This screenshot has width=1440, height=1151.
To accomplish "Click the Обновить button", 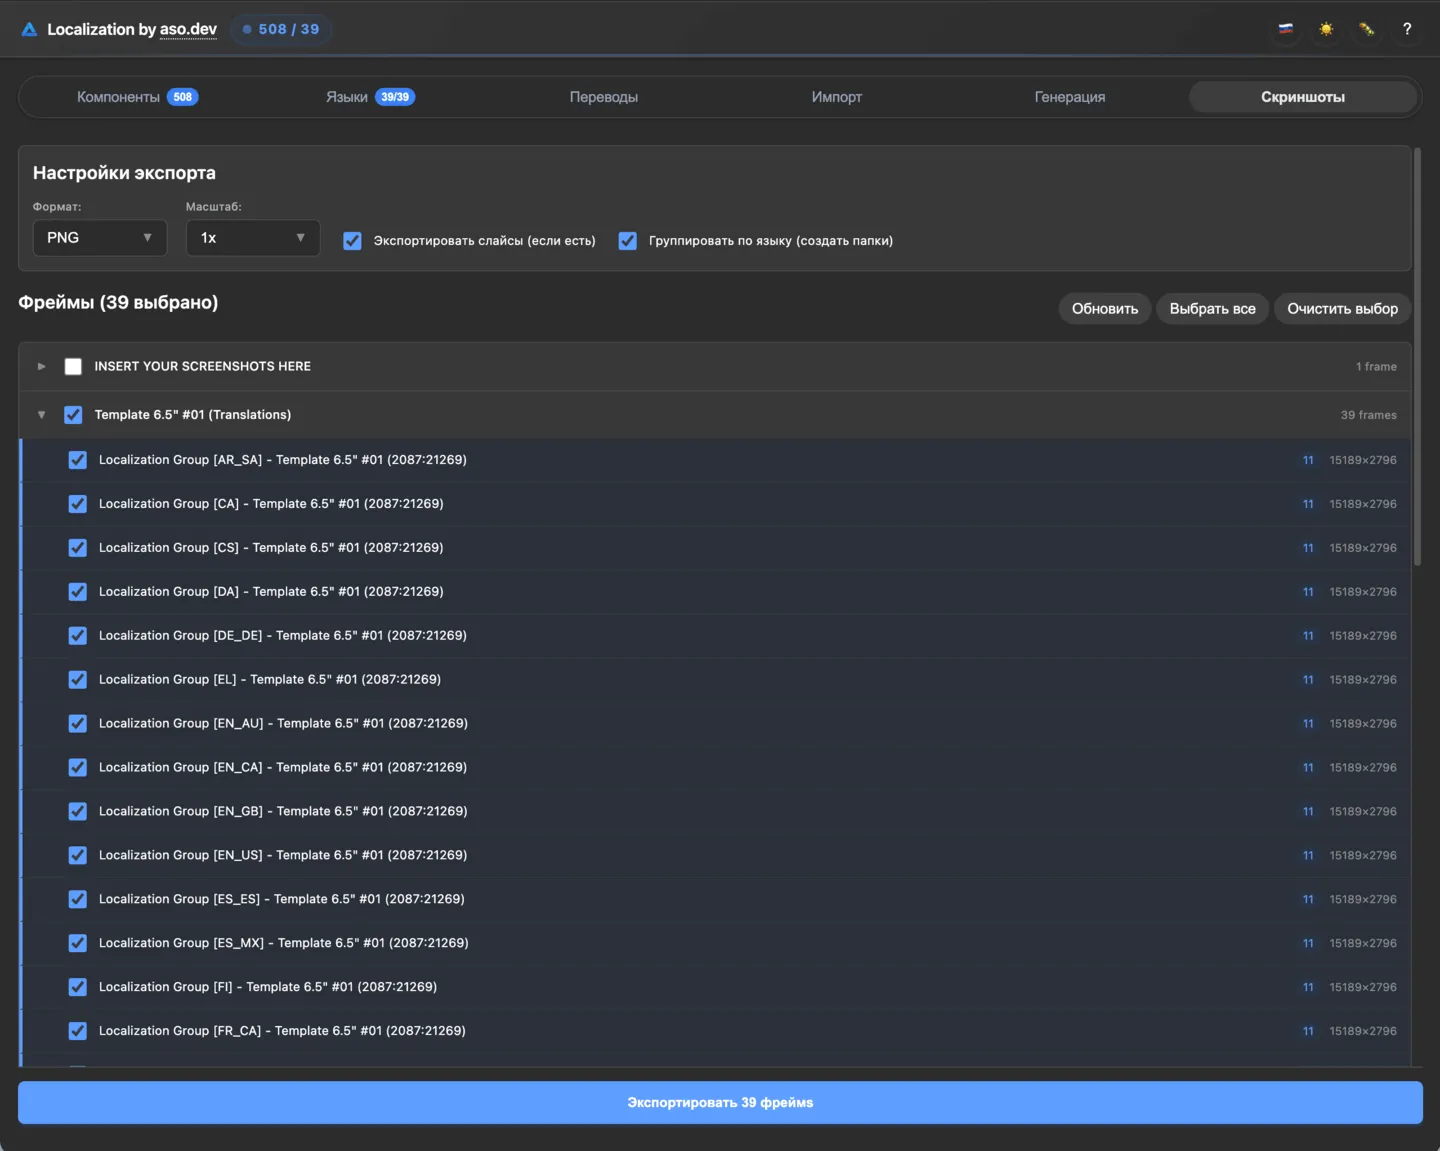I will coord(1104,309).
